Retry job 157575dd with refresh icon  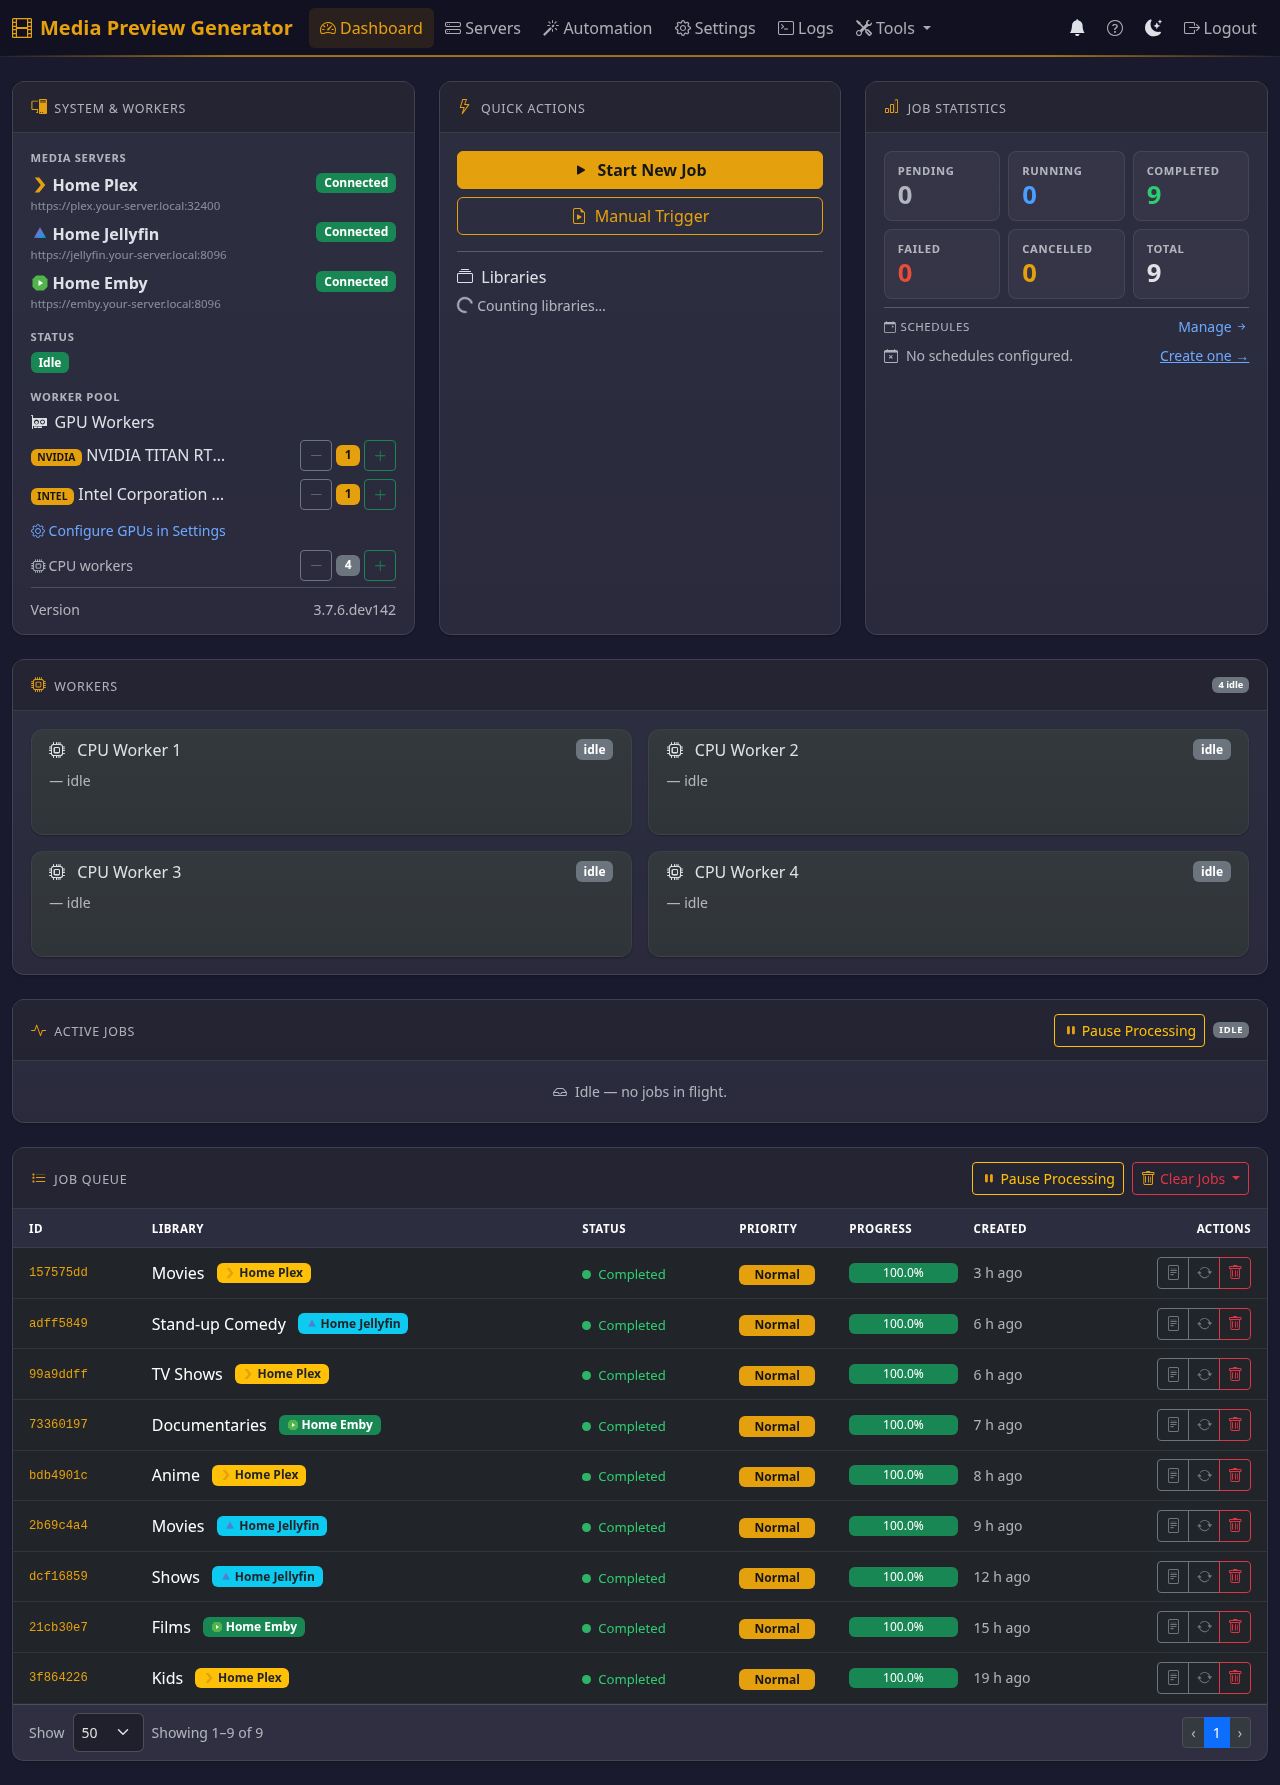tap(1204, 1273)
